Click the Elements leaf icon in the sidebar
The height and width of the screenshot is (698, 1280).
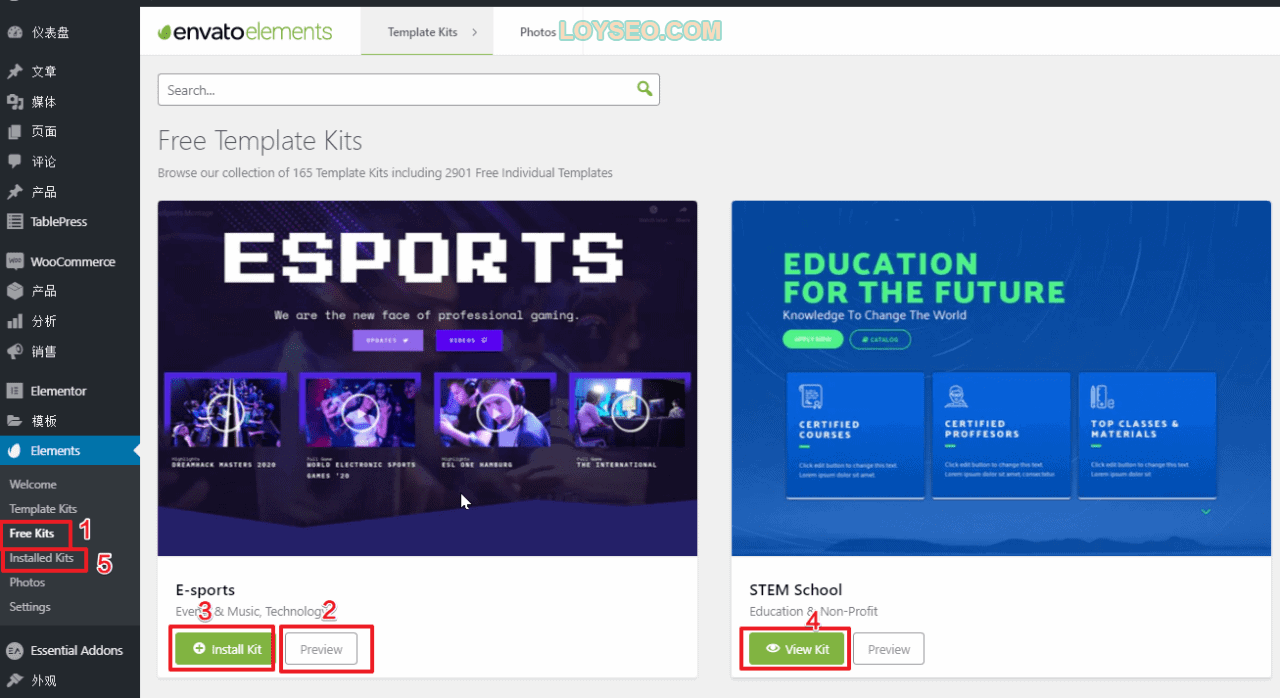click(15, 451)
